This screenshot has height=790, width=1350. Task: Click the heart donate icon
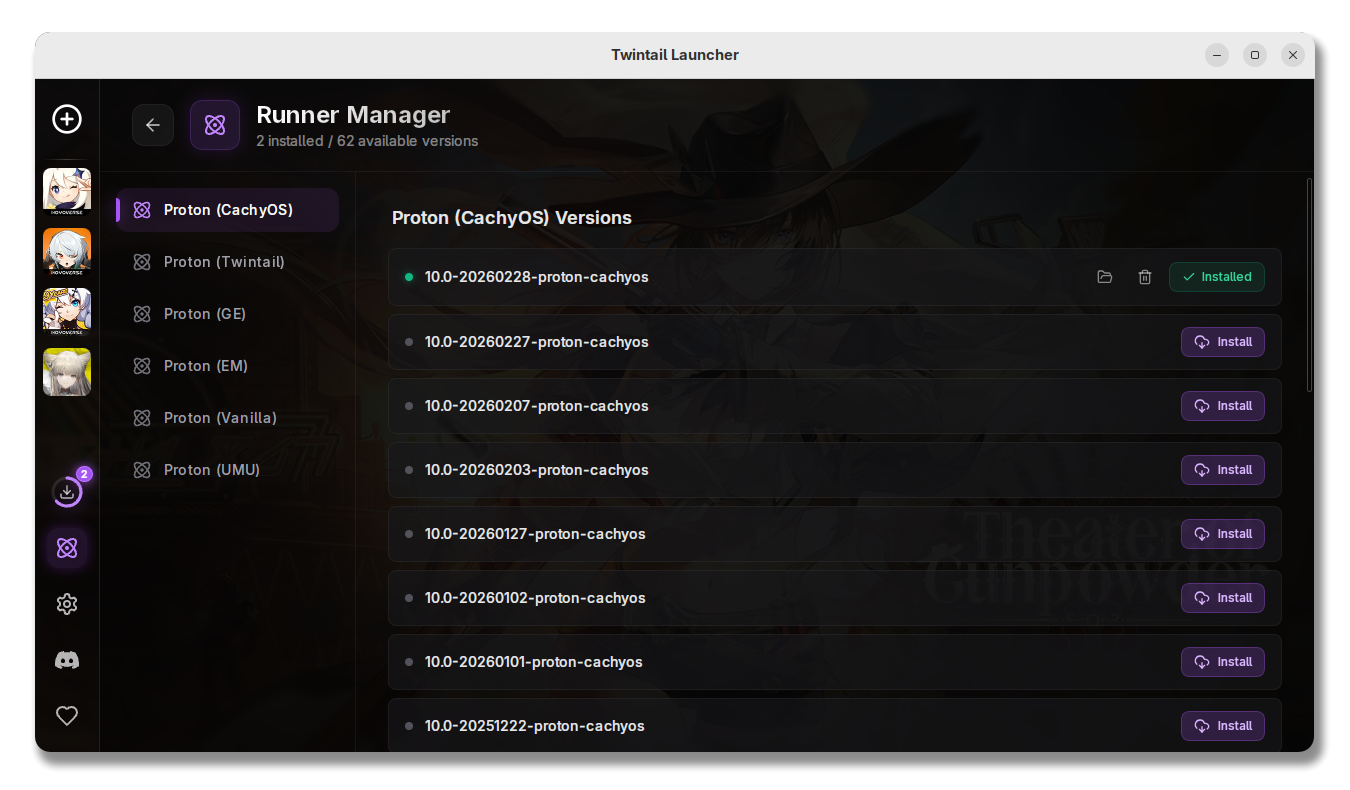click(x=67, y=716)
